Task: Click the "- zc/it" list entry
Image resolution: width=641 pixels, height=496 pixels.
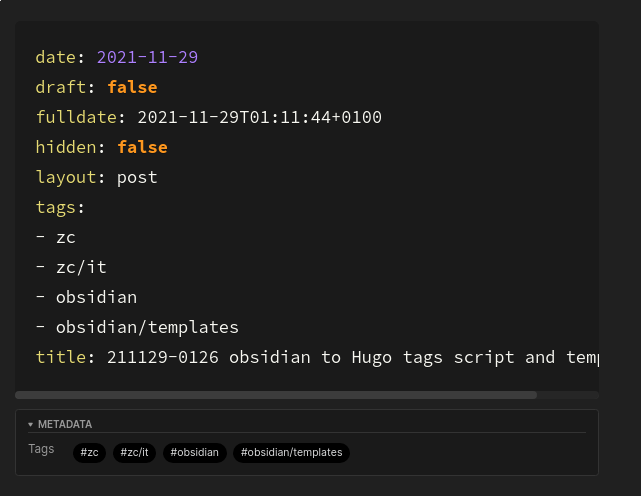Action: coord(70,267)
